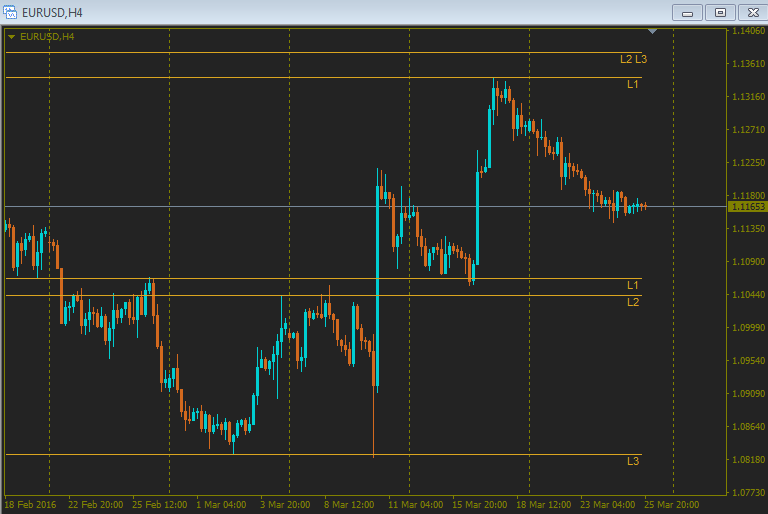Click the 3 Mar 20:00 time label
The height and width of the screenshot is (514, 768).
coord(285,505)
